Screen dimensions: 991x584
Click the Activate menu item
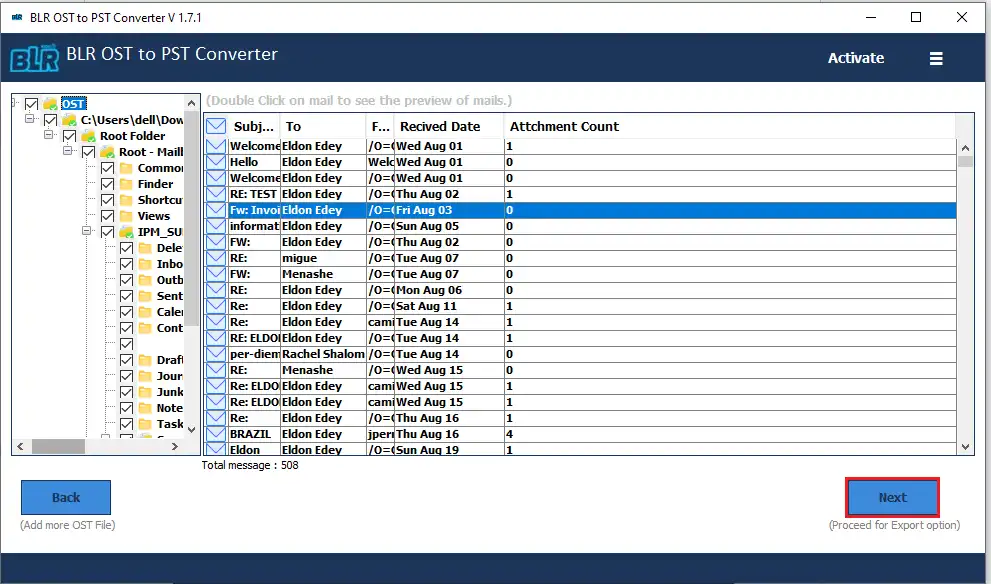855,58
